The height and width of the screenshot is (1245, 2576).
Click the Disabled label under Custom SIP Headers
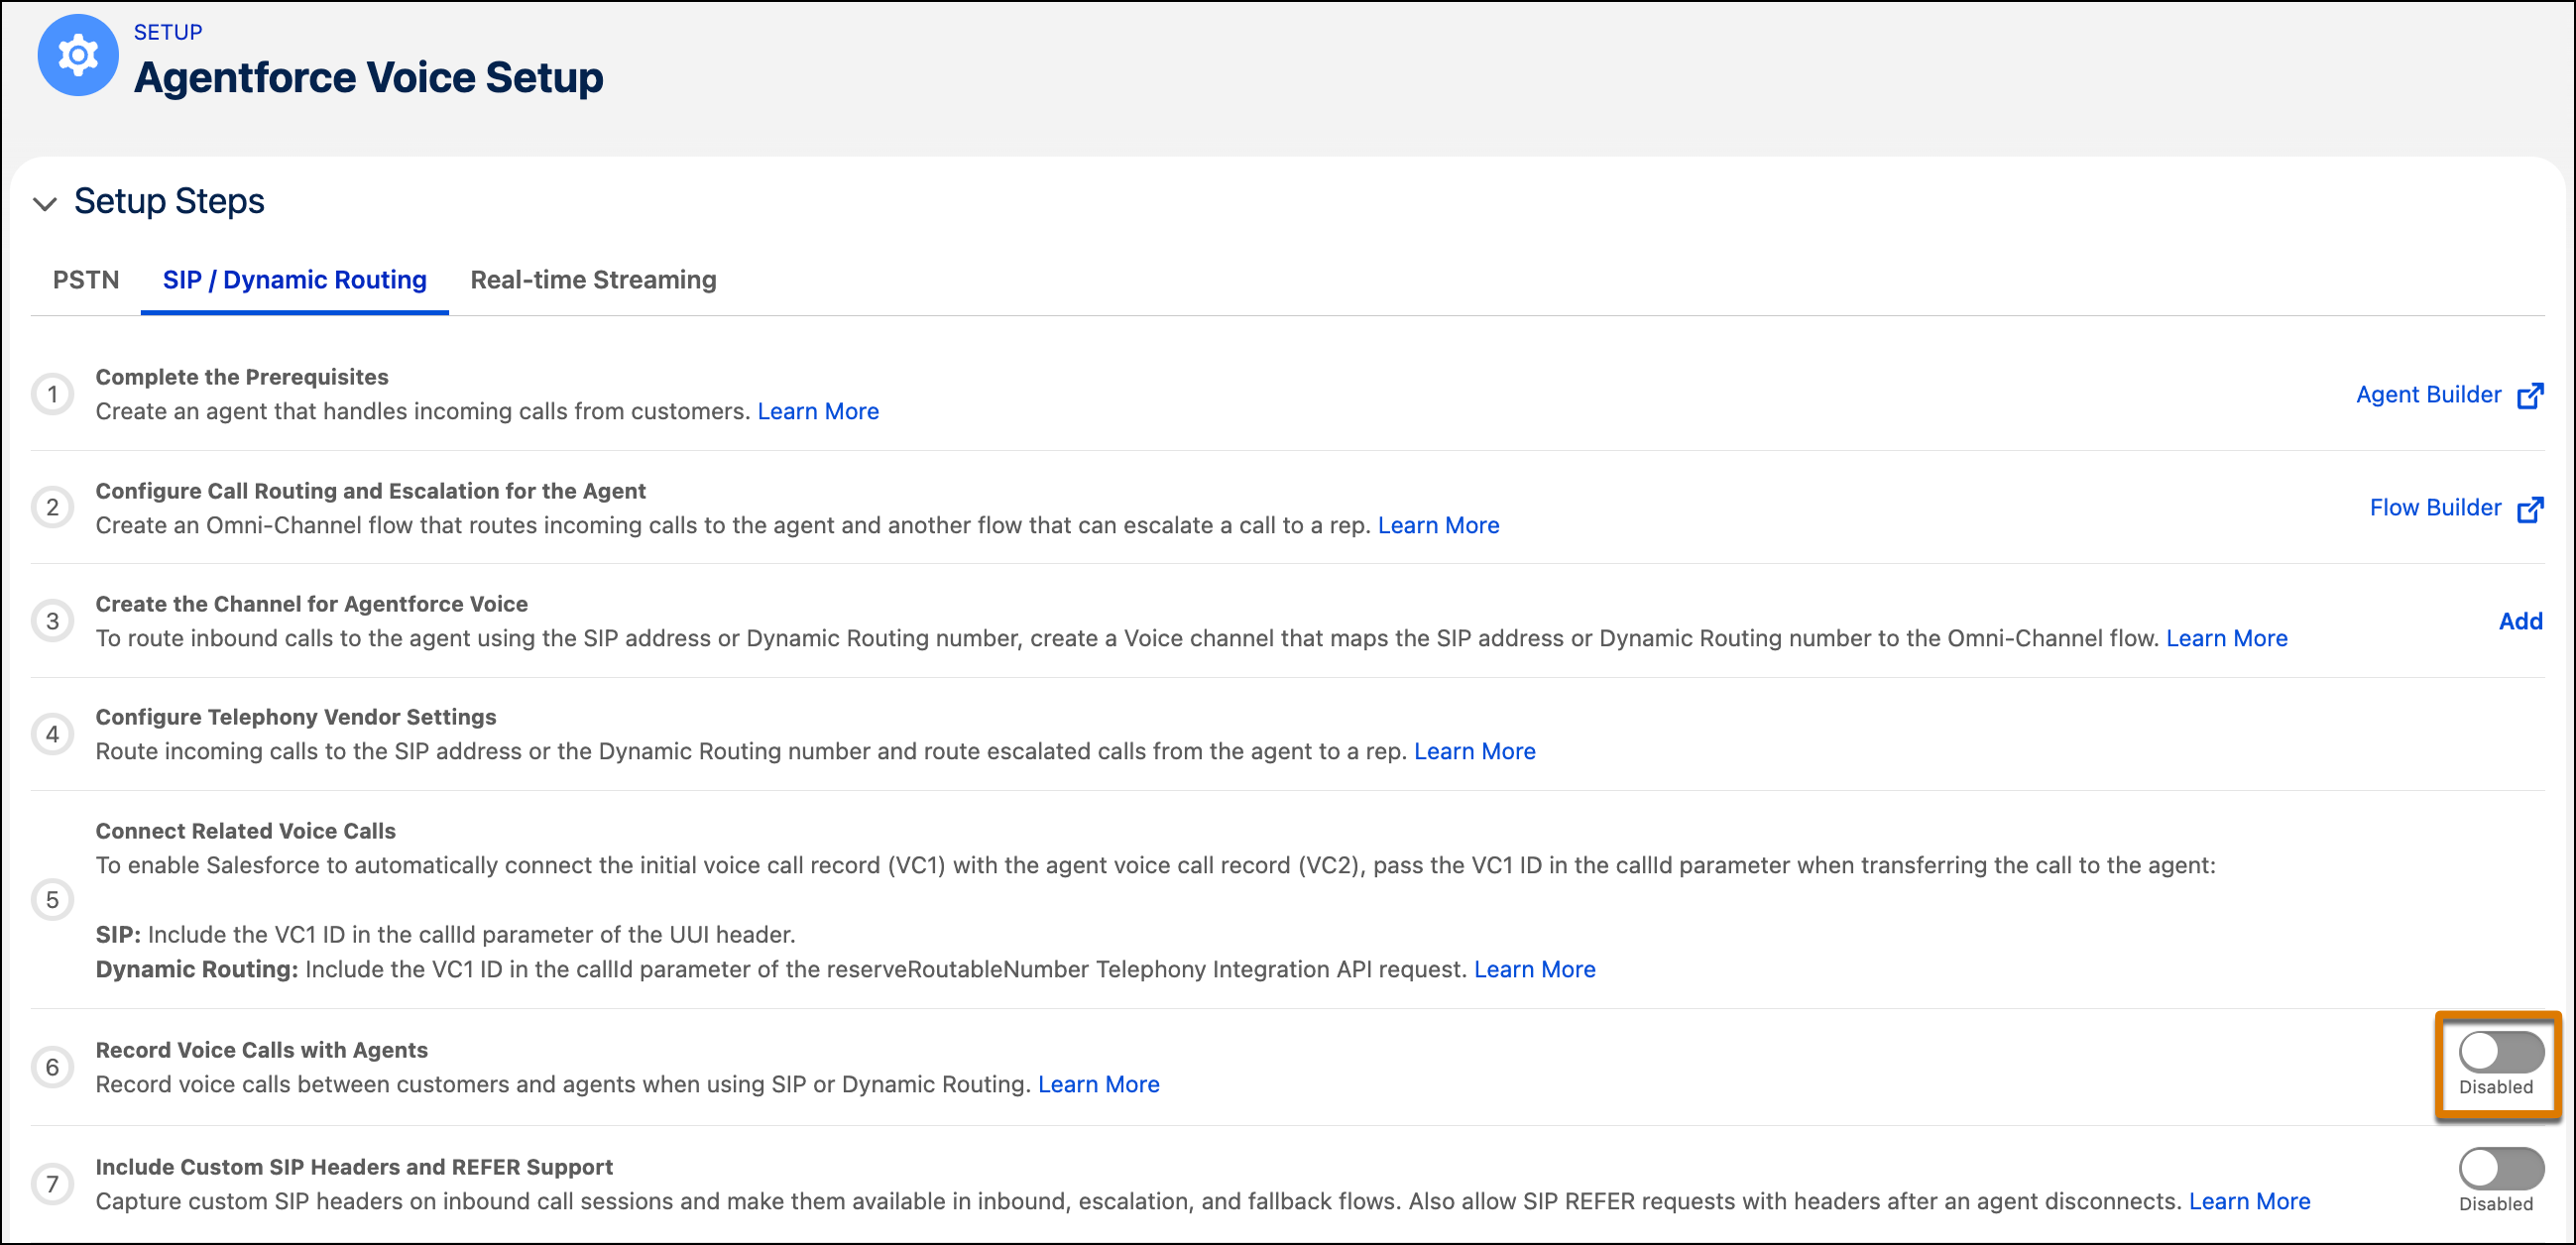coord(2496,1204)
